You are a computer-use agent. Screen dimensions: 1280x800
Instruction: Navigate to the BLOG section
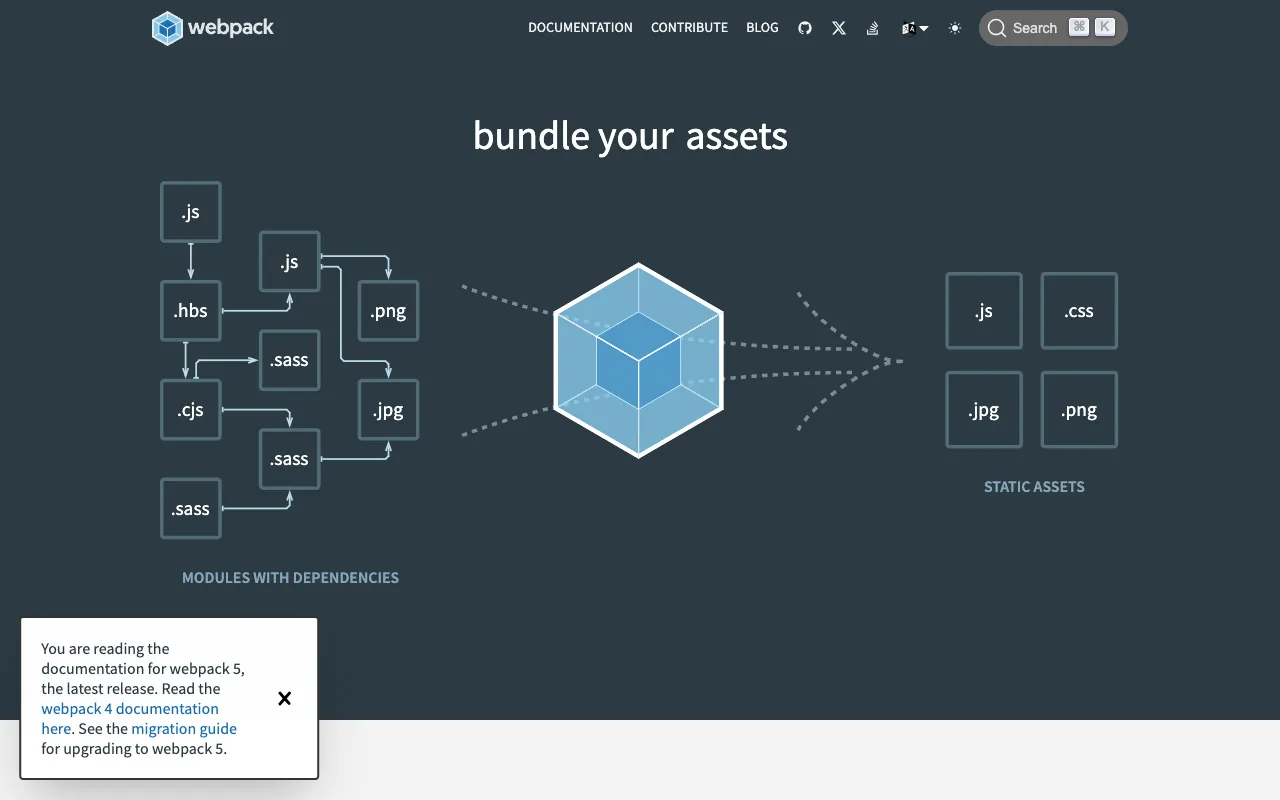pos(762,28)
